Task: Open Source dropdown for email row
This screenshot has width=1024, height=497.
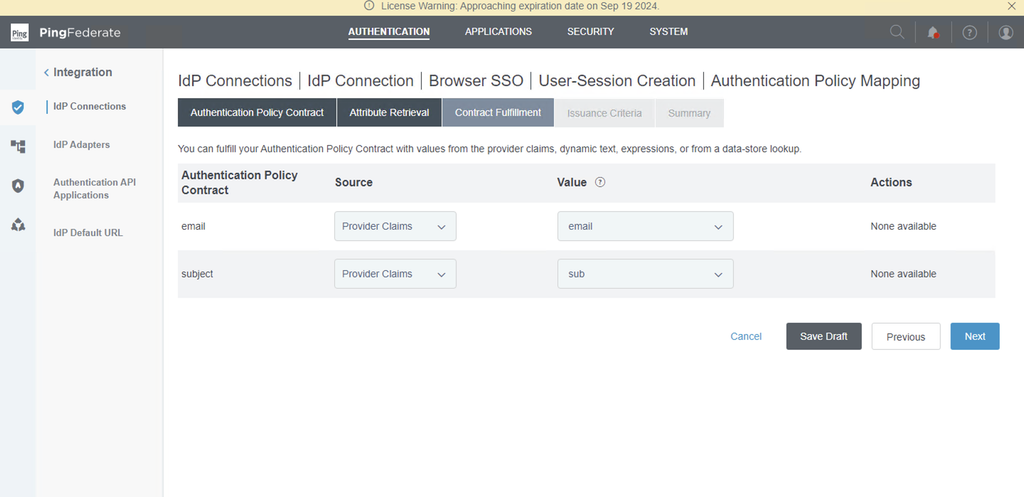Action: pos(395,227)
